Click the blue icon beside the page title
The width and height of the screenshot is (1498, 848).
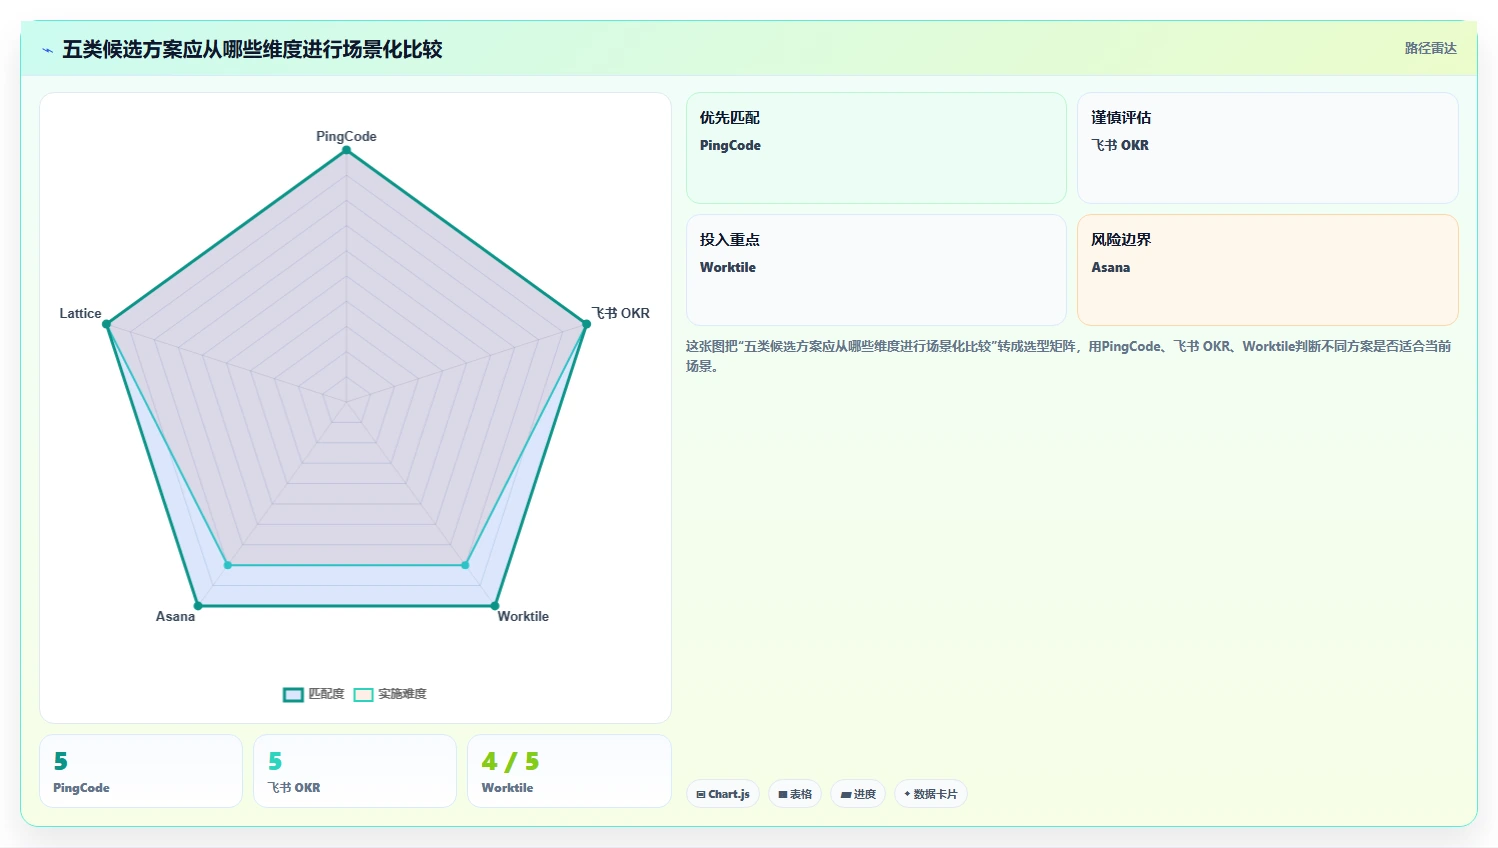47,50
